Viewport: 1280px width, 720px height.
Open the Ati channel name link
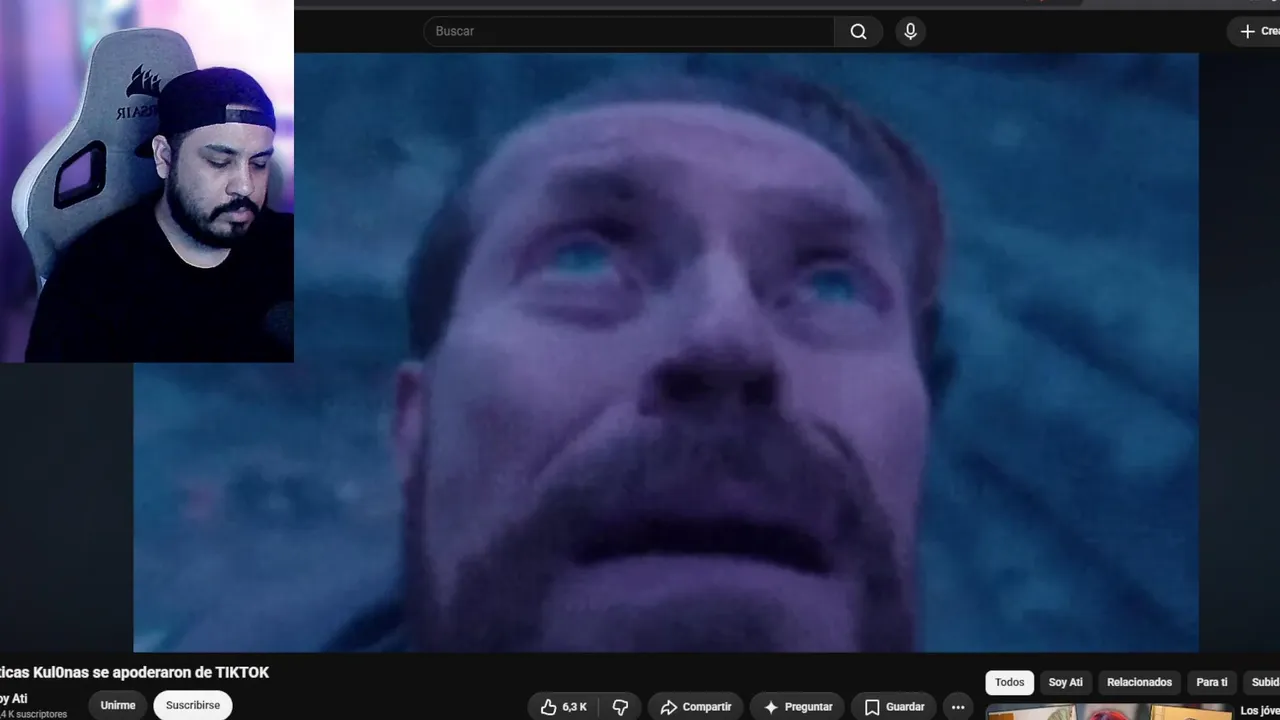pos(14,698)
